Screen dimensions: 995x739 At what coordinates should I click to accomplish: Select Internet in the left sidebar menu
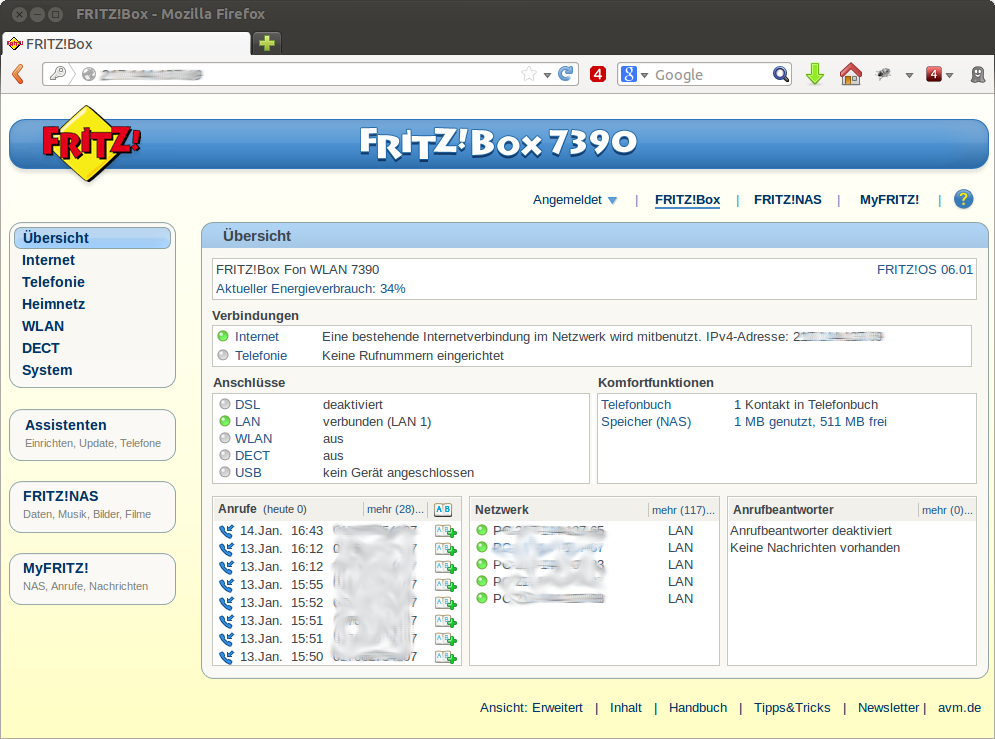point(48,260)
